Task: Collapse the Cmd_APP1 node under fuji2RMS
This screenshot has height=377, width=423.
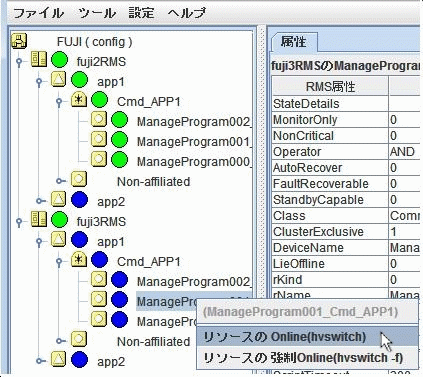Action: pyautogui.click(x=59, y=102)
